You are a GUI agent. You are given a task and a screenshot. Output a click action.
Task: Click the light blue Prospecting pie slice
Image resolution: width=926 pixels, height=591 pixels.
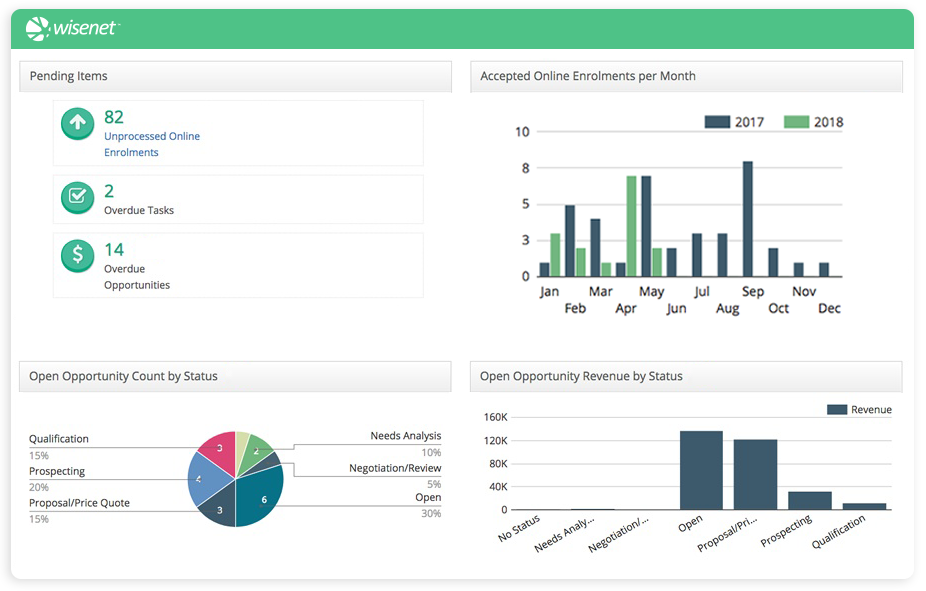pos(204,480)
